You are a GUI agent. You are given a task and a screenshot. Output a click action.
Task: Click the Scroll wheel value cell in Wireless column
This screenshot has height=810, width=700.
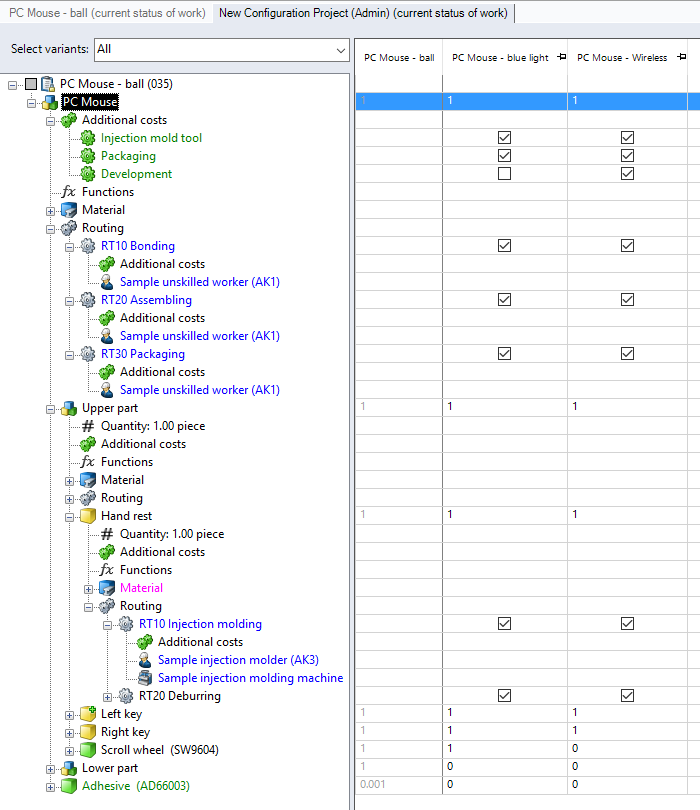(x=627, y=750)
